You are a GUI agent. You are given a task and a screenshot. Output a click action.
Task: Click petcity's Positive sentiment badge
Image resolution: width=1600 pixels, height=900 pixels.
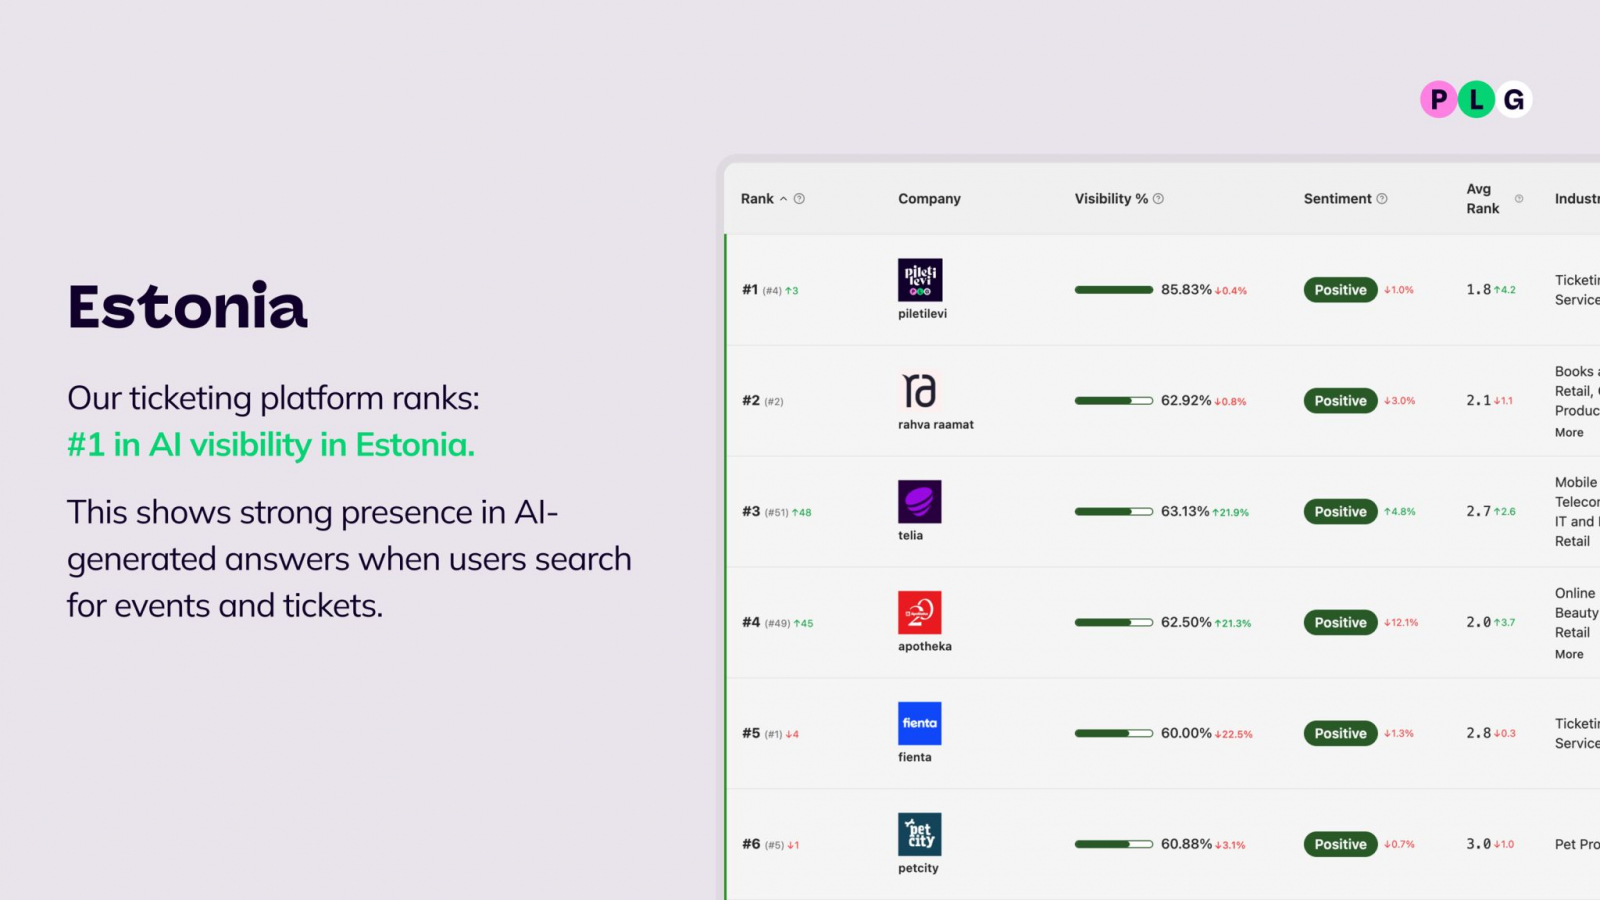(1340, 845)
